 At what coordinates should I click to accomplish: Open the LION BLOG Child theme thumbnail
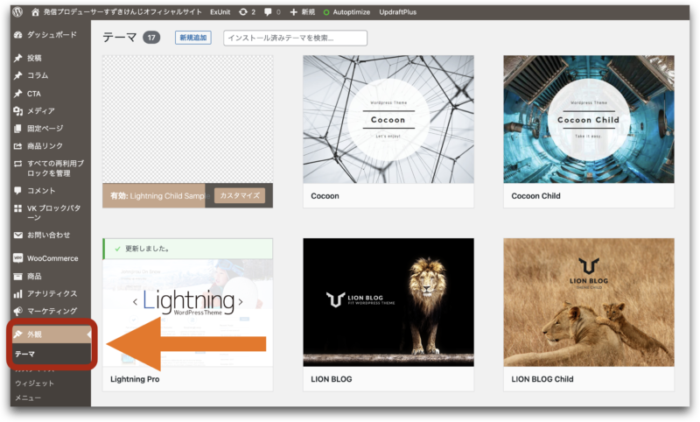[589, 302]
